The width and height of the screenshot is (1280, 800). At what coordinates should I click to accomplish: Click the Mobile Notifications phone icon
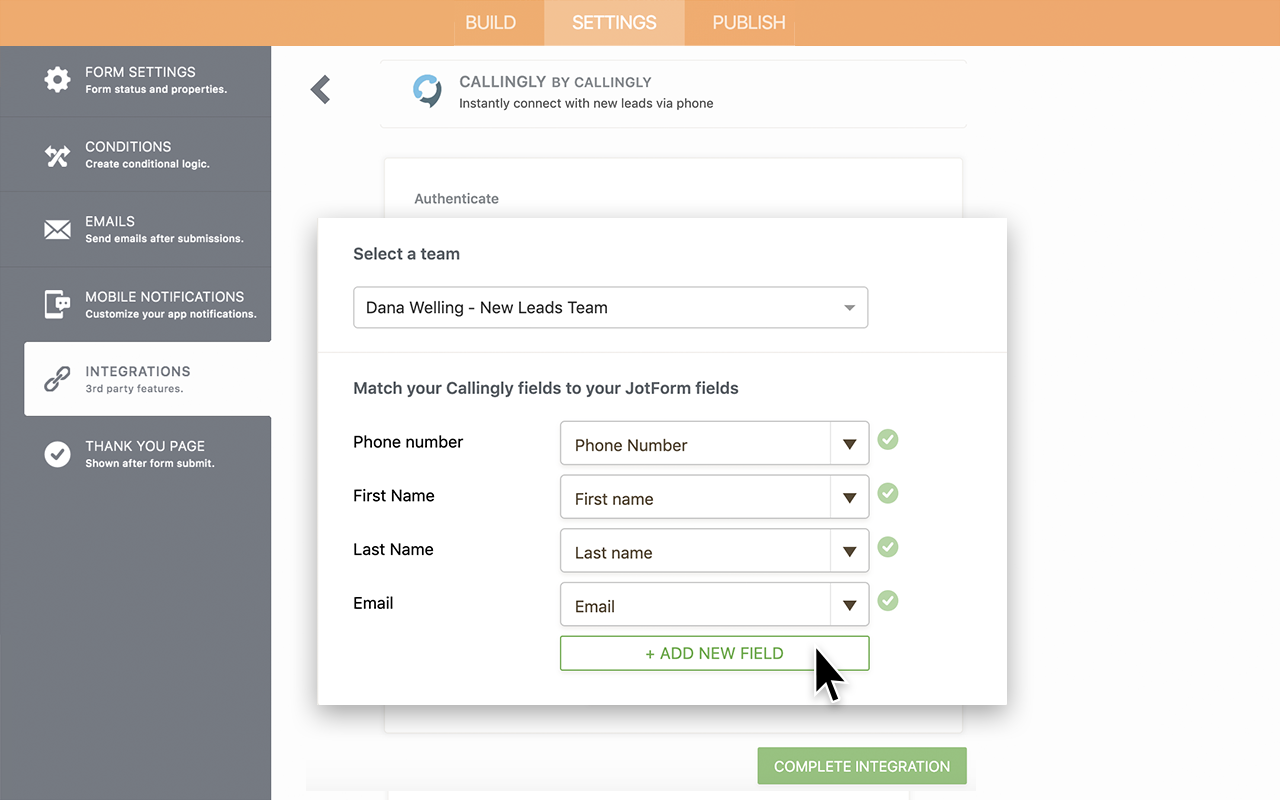tap(58, 304)
